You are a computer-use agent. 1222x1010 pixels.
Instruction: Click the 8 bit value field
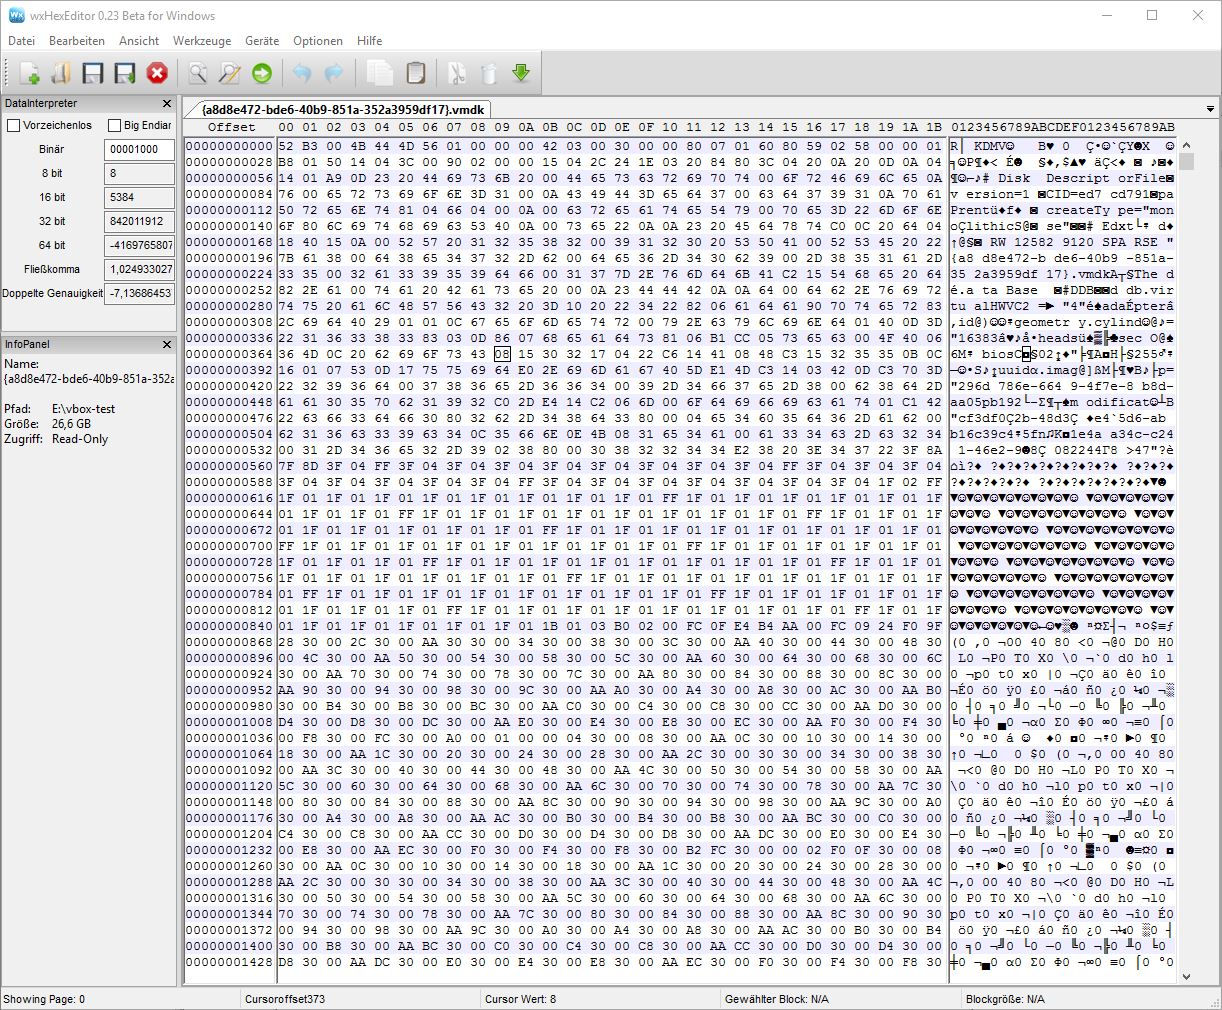(x=139, y=173)
